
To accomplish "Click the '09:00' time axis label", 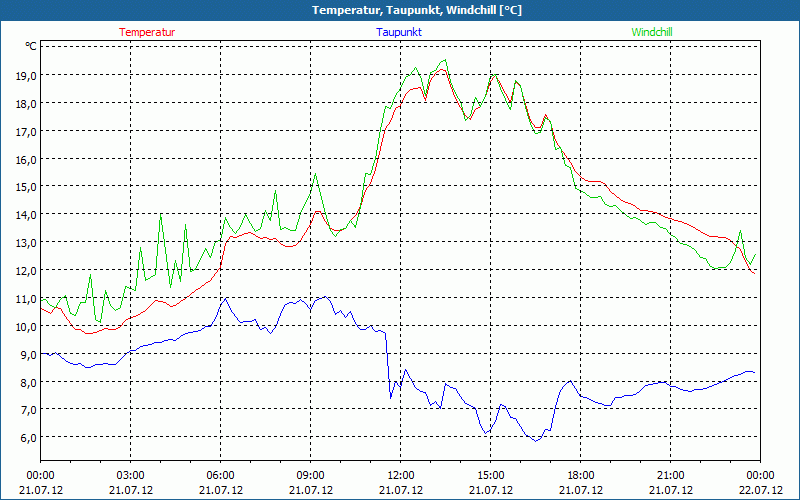I will pyautogui.click(x=310, y=476).
